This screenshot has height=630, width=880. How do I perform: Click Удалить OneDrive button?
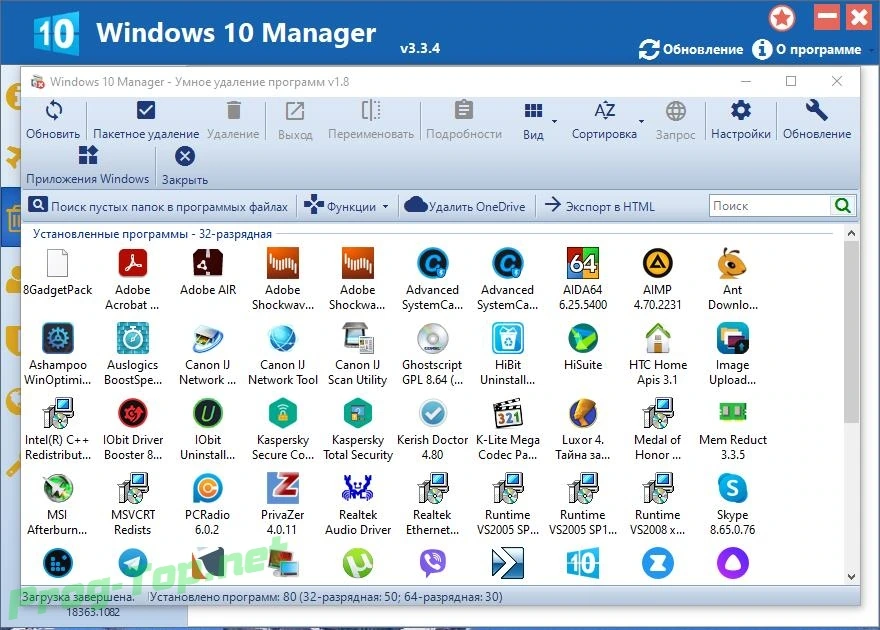465,206
